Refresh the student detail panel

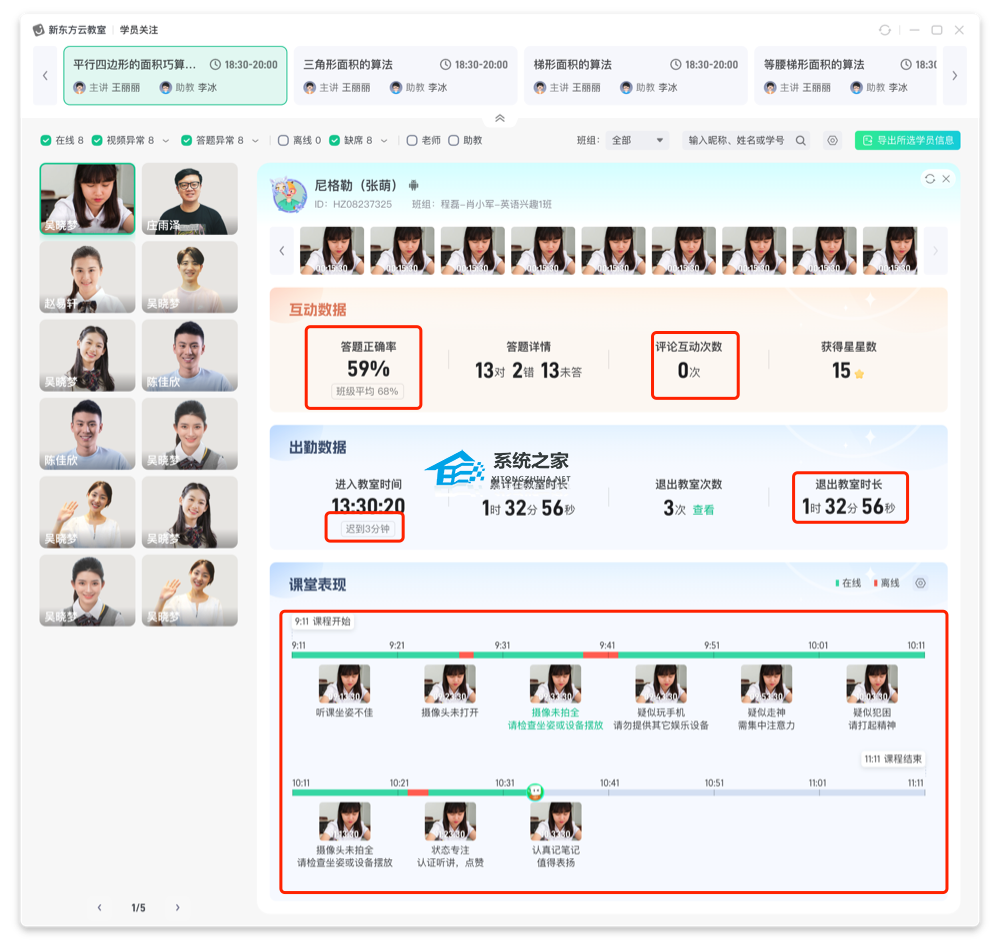click(x=930, y=179)
